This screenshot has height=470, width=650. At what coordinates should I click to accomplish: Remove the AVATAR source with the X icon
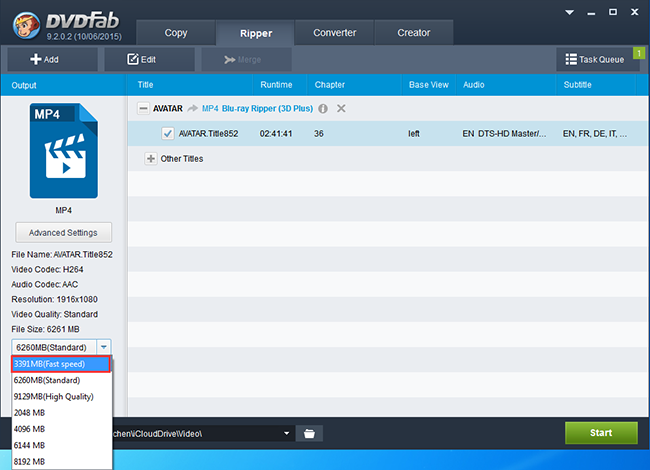point(341,109)
